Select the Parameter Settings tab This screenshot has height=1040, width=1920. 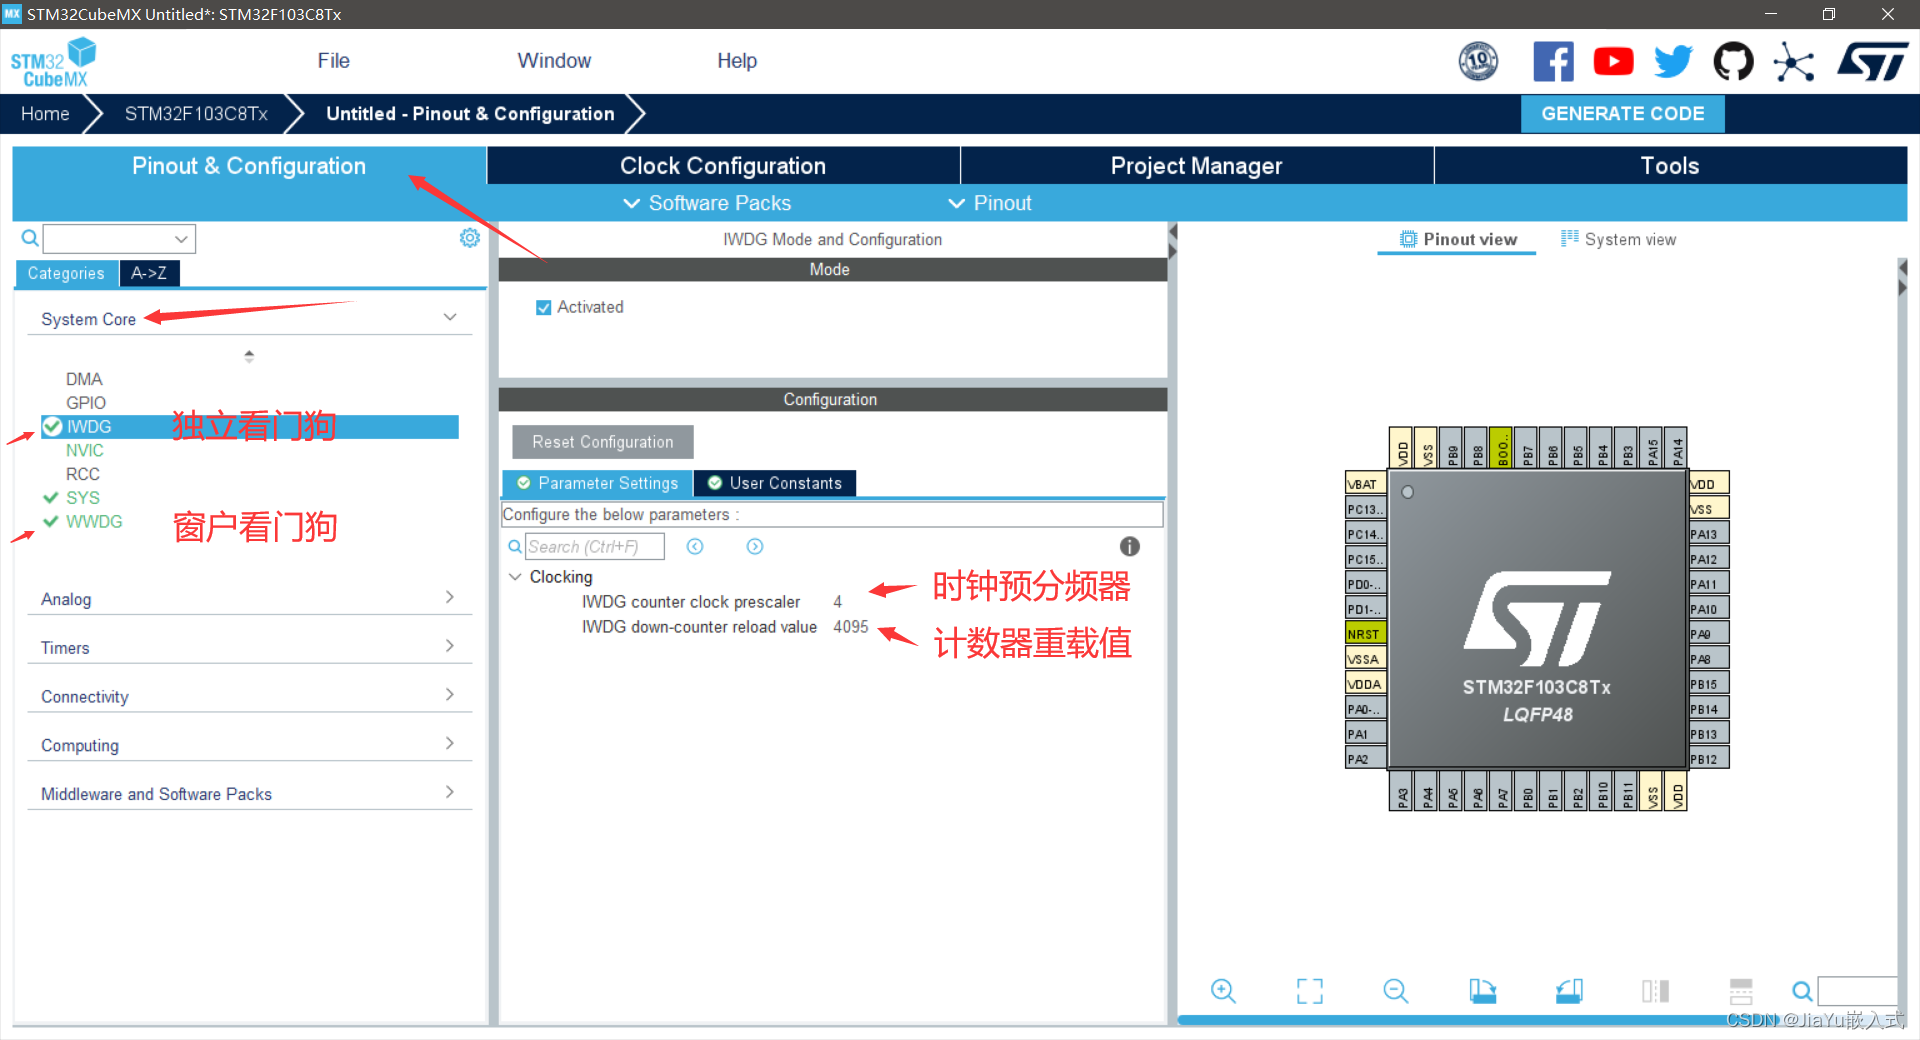pos(597,483)
